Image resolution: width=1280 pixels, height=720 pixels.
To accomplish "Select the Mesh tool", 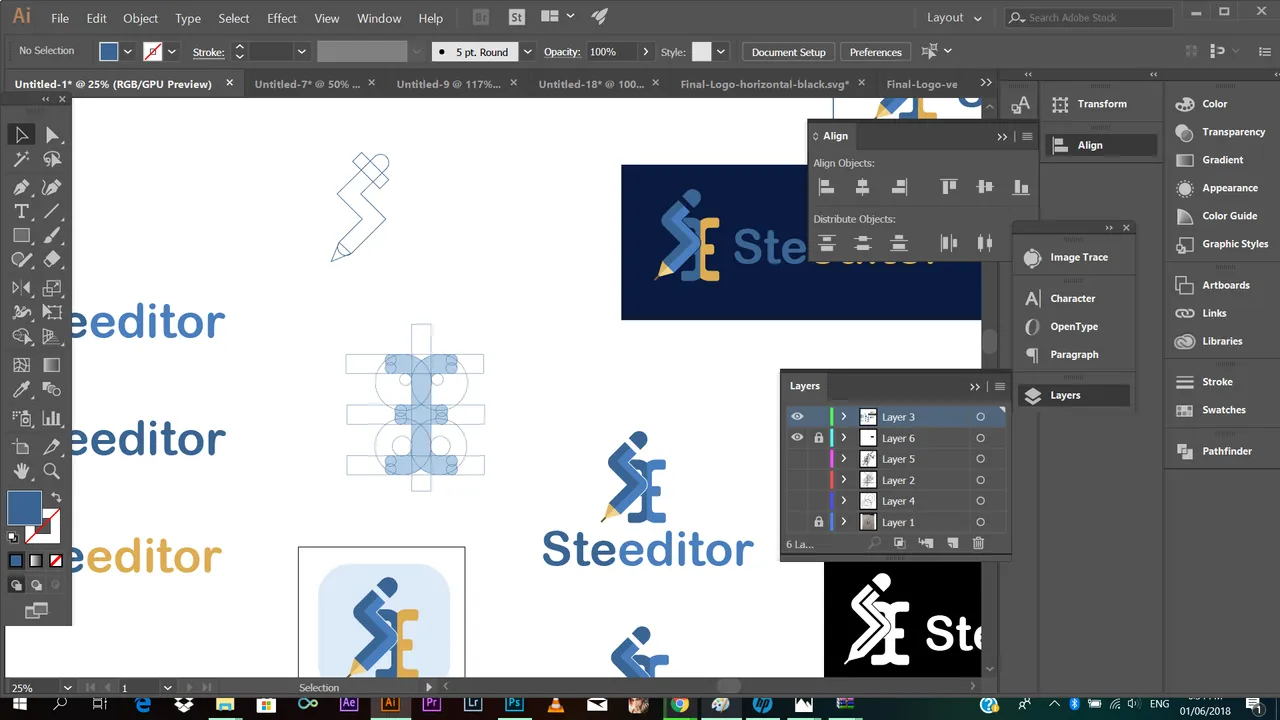I will (21, 365).
